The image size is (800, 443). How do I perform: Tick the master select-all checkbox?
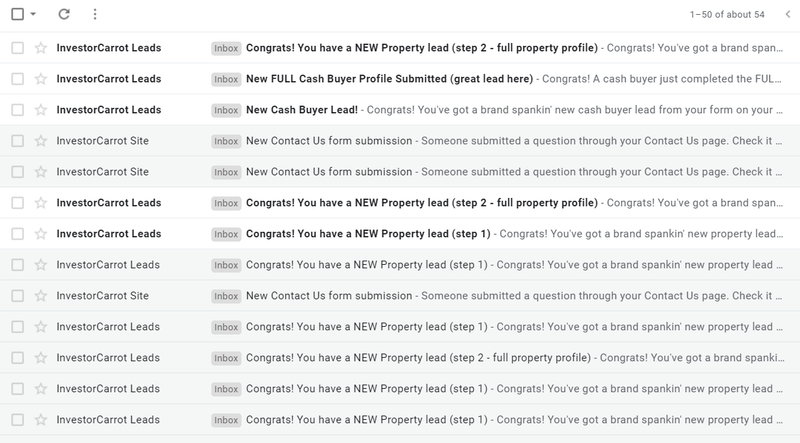[x=17, y=15]
